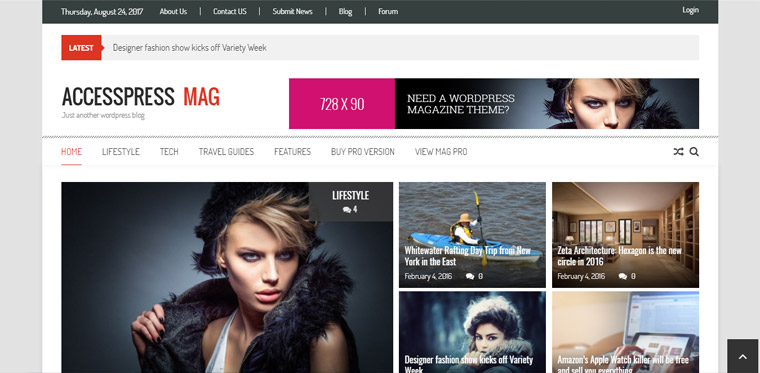This screenshot has width=760, height=373.
Task: Click the red LATEST ticker label
Action: 81,47
